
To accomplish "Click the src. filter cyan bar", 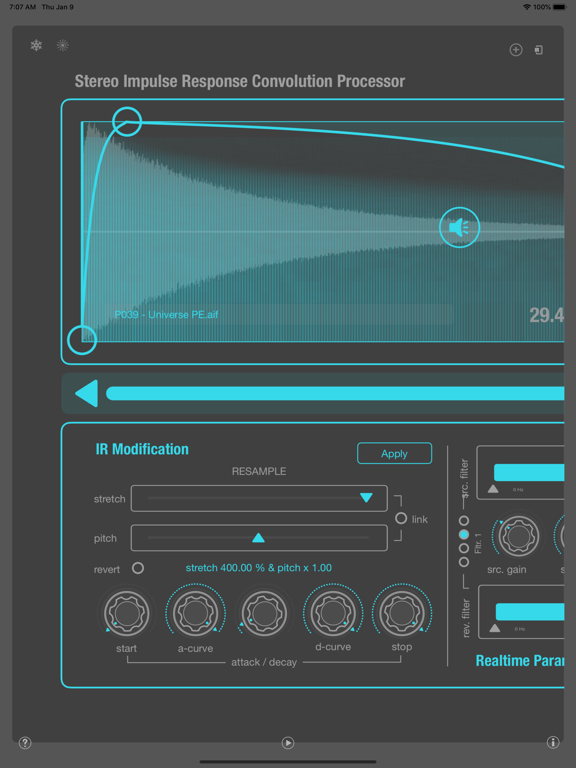I will (528, 472).
